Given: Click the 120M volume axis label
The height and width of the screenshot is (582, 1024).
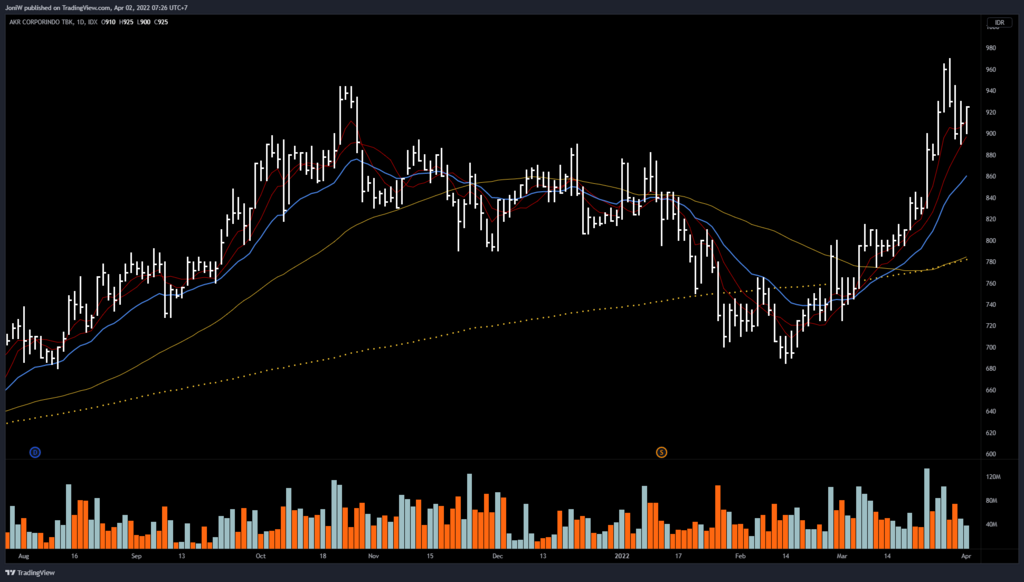Looking at the screenshot, I should (992, 478).
